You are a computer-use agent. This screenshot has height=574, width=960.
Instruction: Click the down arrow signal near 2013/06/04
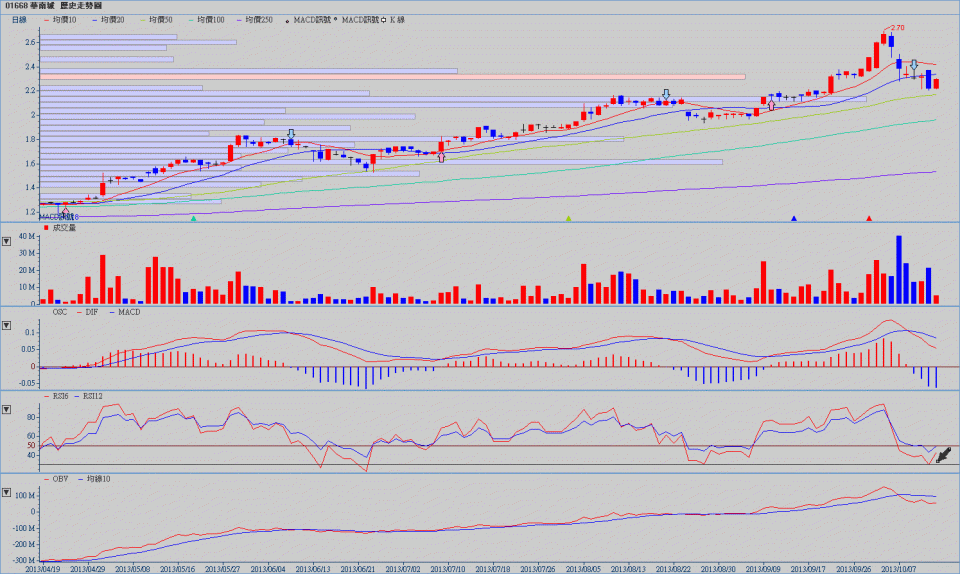(x=291, y=134)
